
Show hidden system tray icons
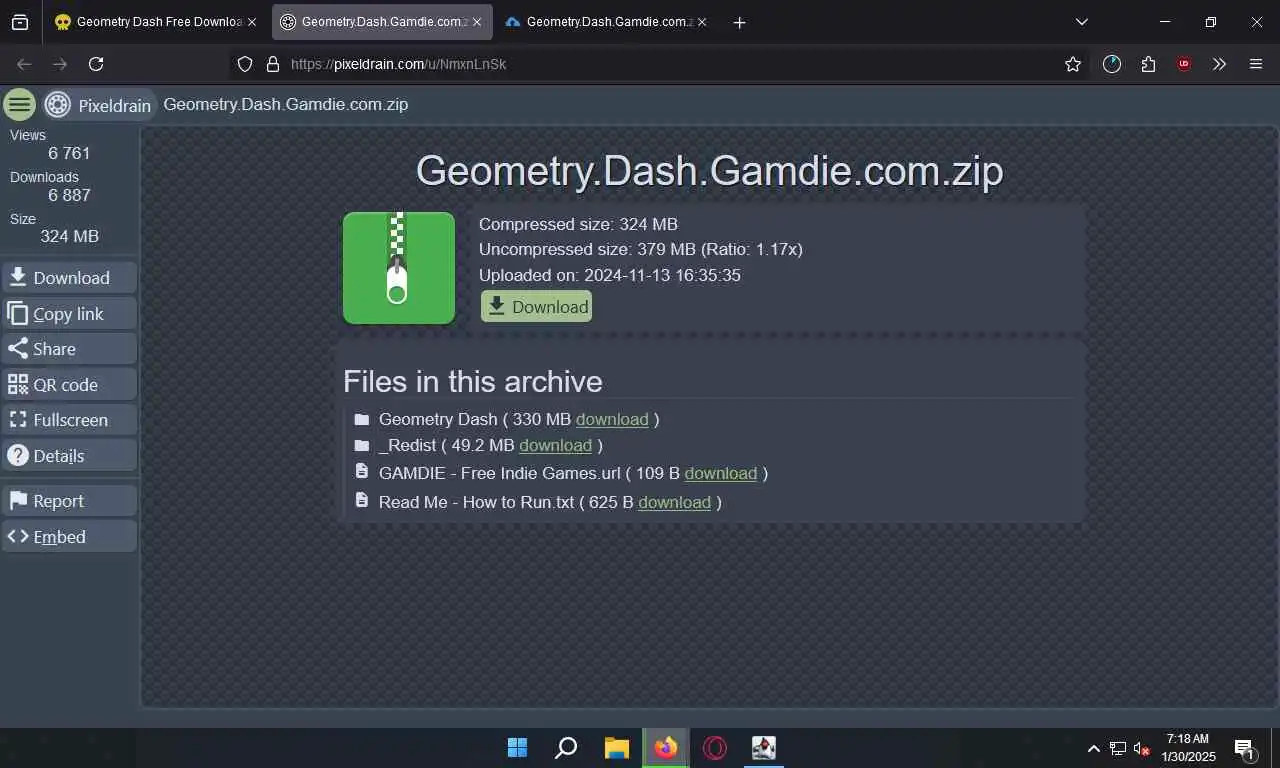pos(1094,748)
